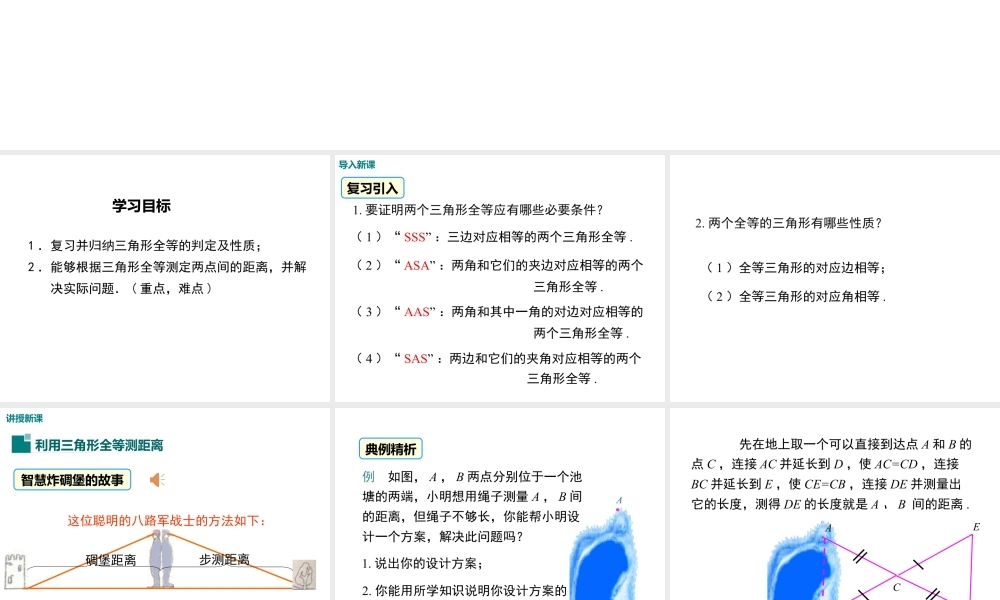1000x600 pixels.
Task: Click the fortress tower illustration in the diagram
Action: 15,570
